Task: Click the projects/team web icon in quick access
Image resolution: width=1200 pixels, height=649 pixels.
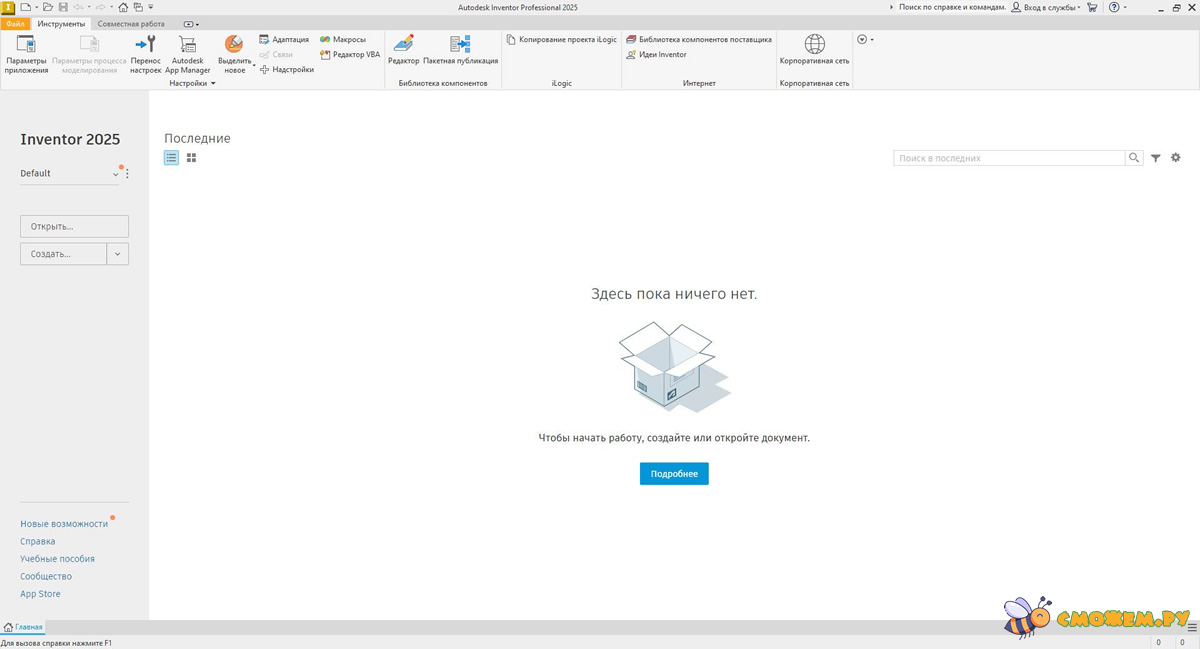Action: (138, 7)
